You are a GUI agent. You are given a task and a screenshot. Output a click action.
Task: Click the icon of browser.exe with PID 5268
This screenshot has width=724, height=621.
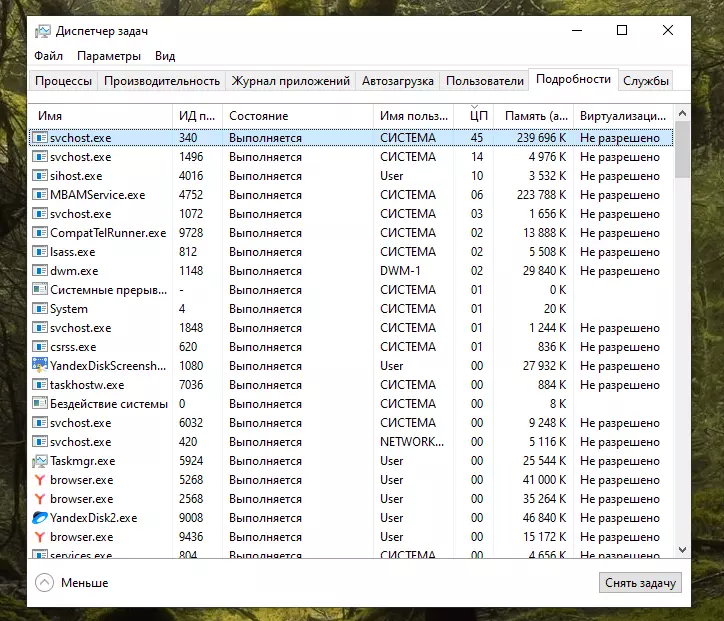(x=40, y=480)
